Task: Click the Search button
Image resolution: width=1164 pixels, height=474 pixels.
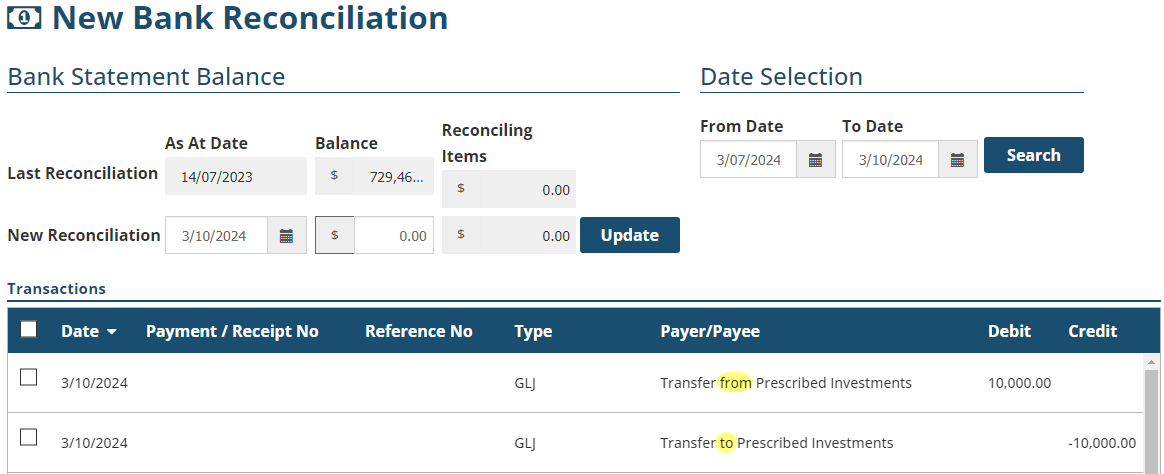Action: (x=1033, y=155)
